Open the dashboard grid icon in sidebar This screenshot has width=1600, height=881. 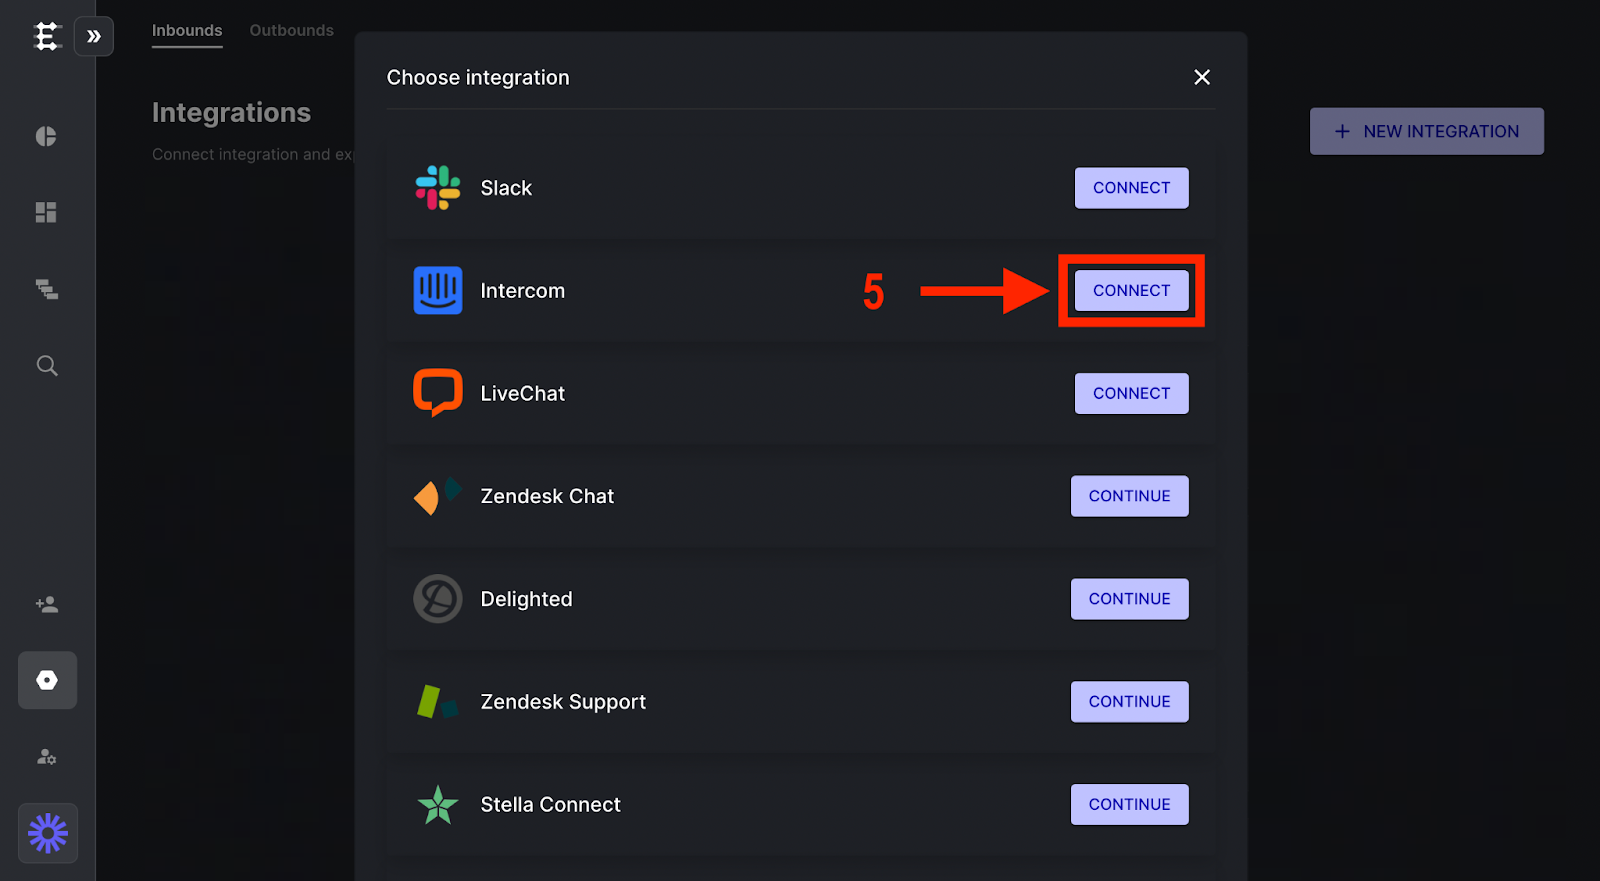pos(46,212)
